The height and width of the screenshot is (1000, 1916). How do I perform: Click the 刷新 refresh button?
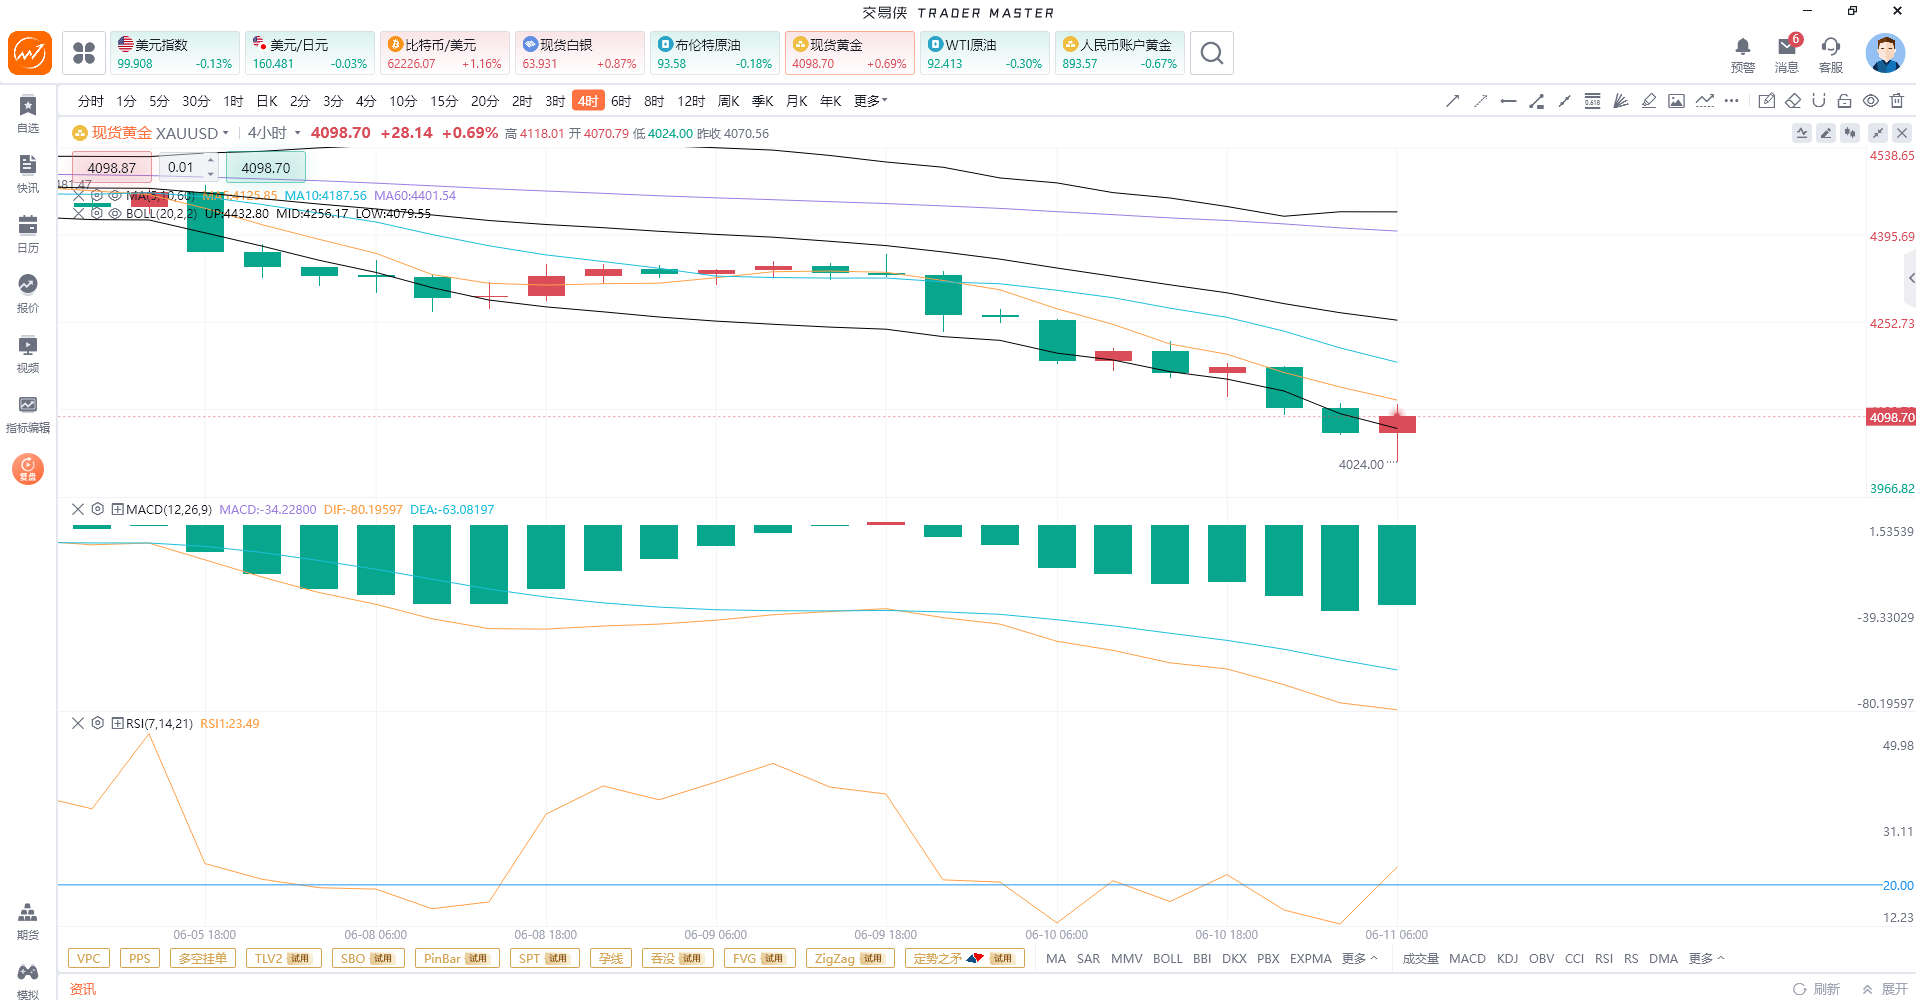[x=1817, y=989]
